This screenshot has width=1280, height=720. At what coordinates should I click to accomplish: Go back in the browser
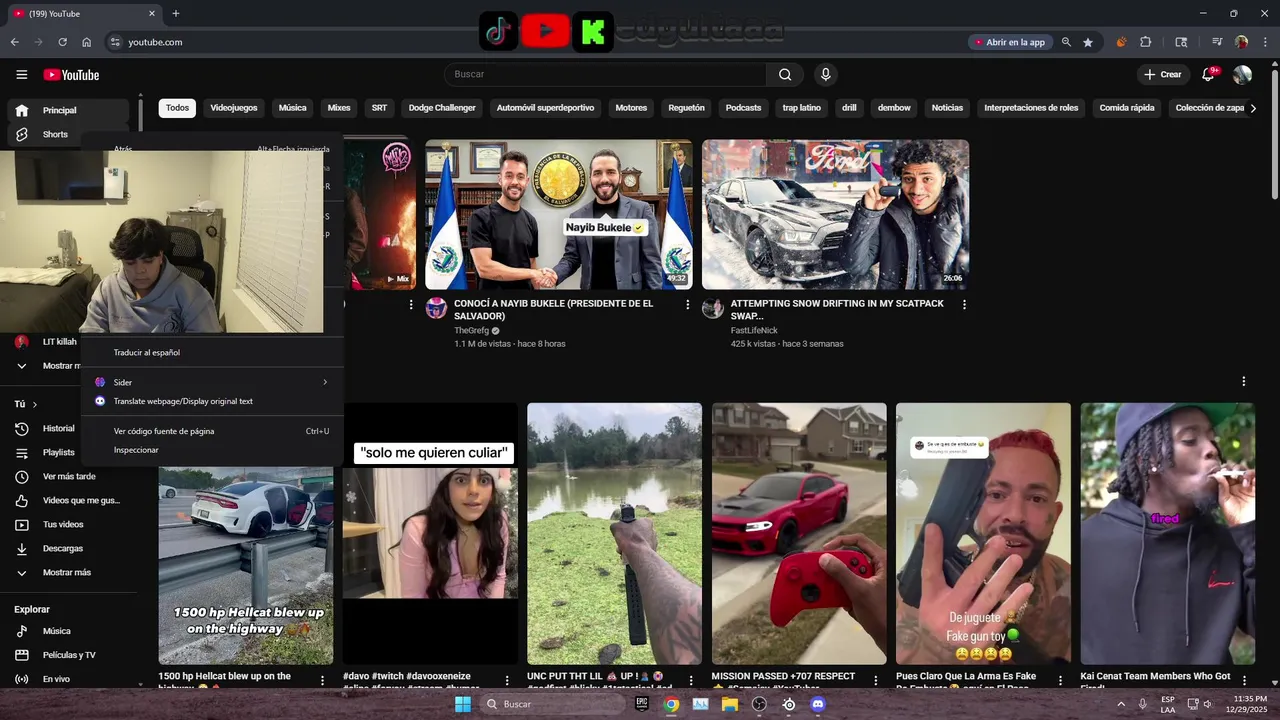pos(15,42)
